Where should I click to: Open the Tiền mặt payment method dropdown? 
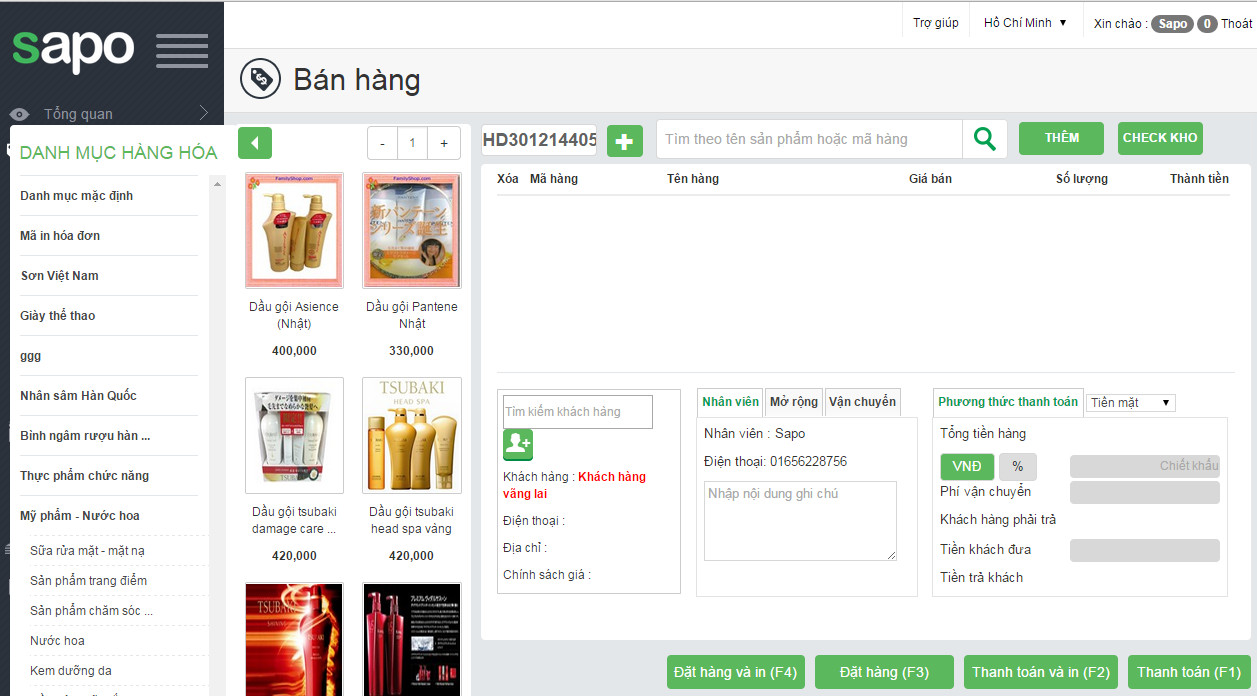point(1131,402)
